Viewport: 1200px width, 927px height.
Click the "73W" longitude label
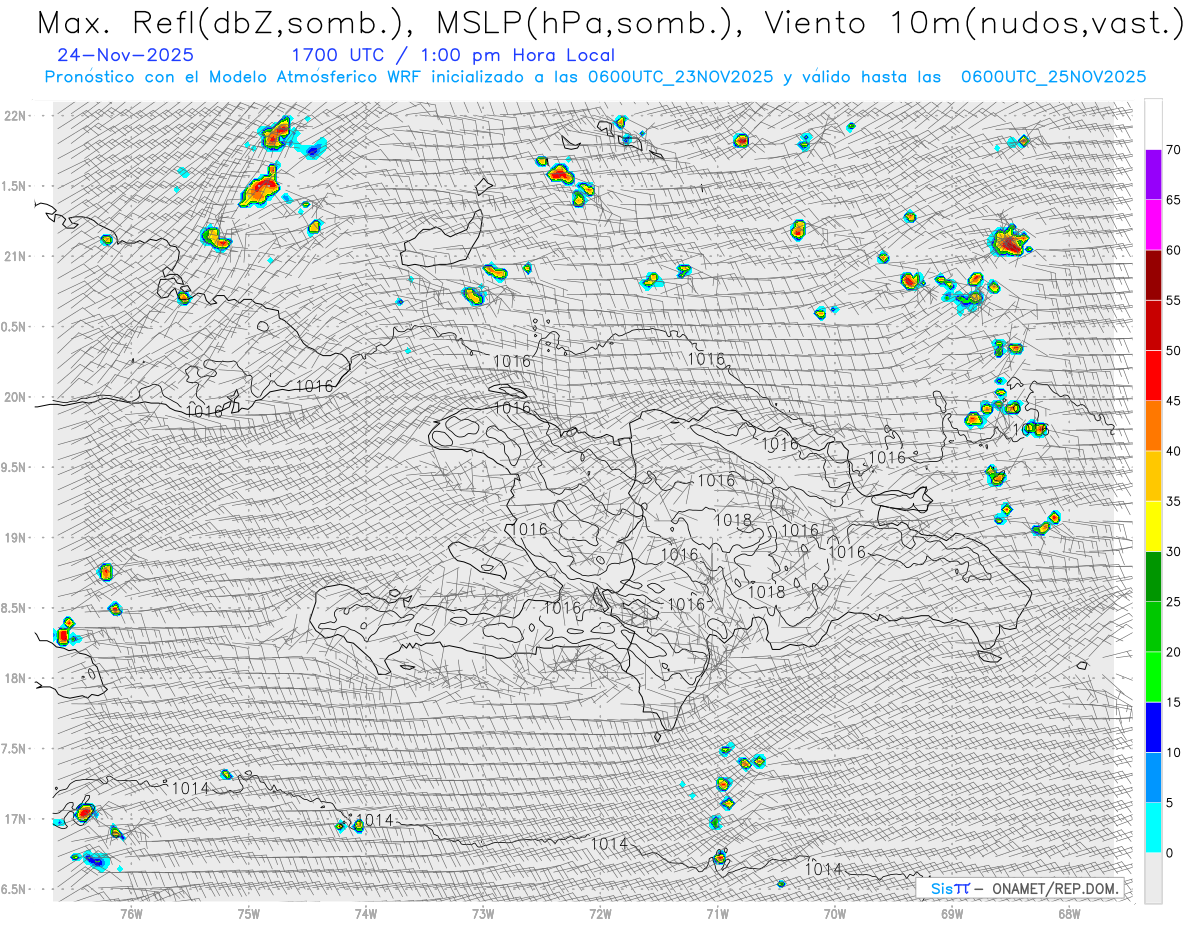pyautogui.click(x=483, y=913)
